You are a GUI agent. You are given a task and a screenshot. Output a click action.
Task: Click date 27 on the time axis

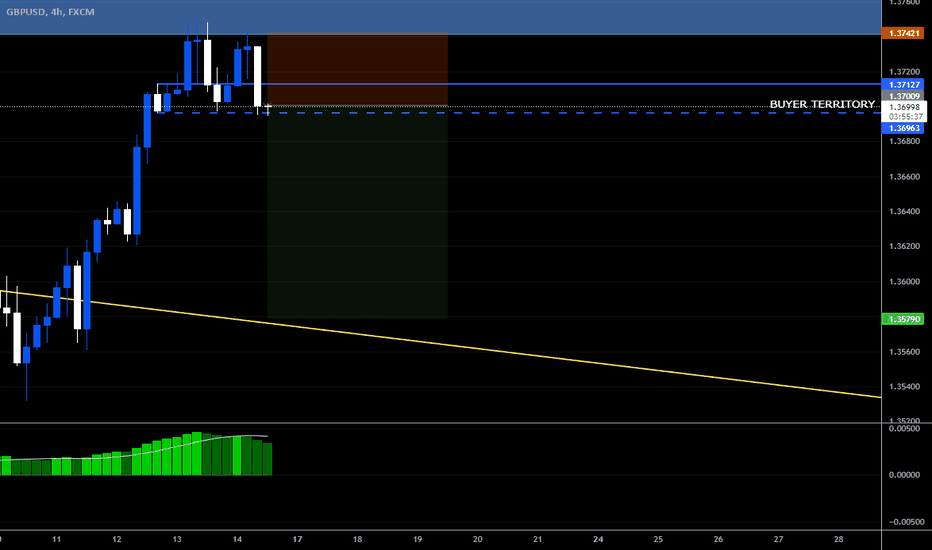click(778, 539)
